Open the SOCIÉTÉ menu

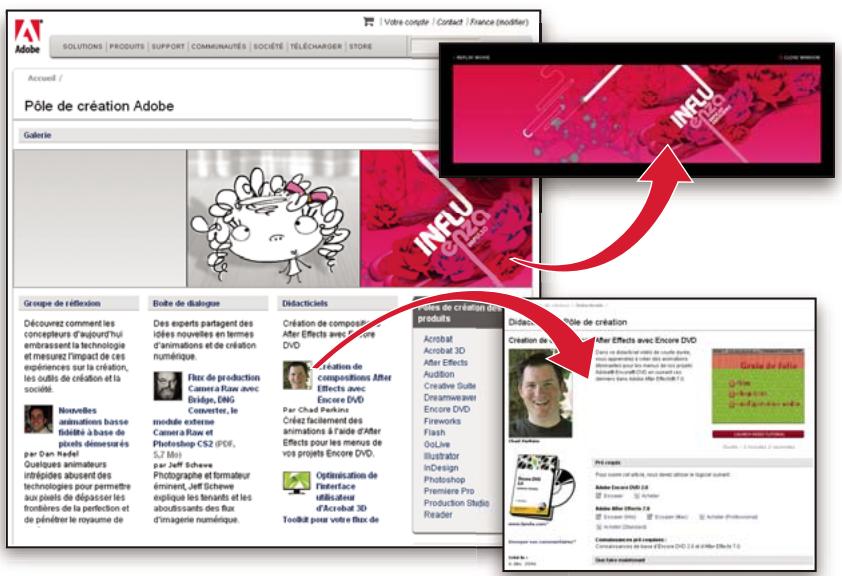coord(268,47)
